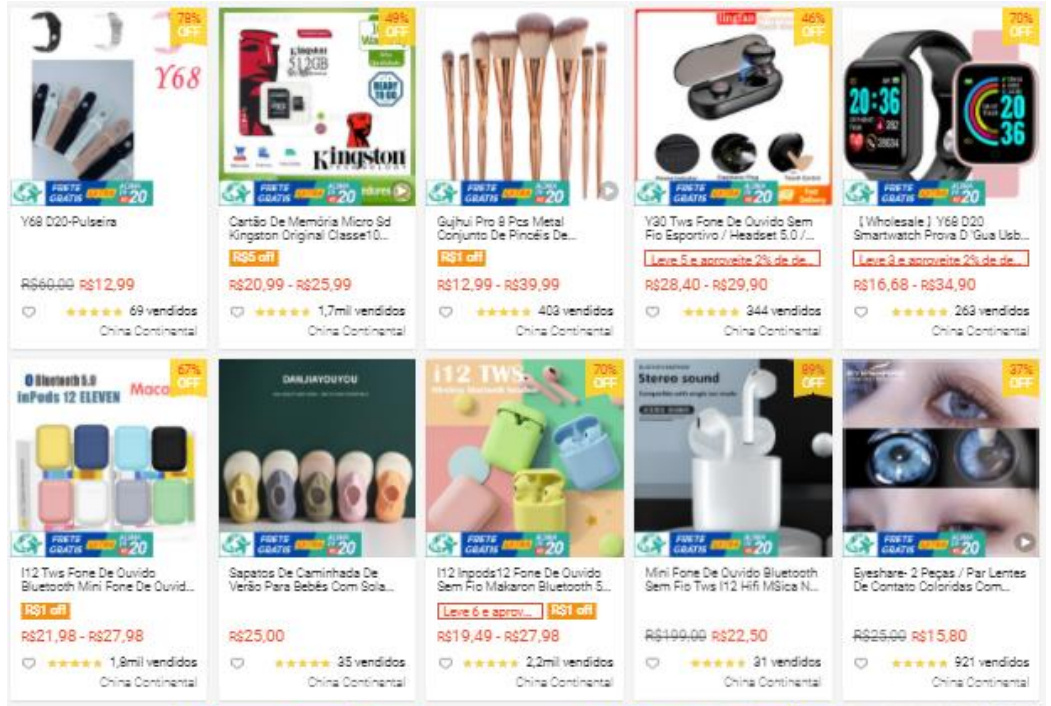Click the R$5 off coupon tag
This screenshot has height=706, width=1051.
click(x=253, y=257)
